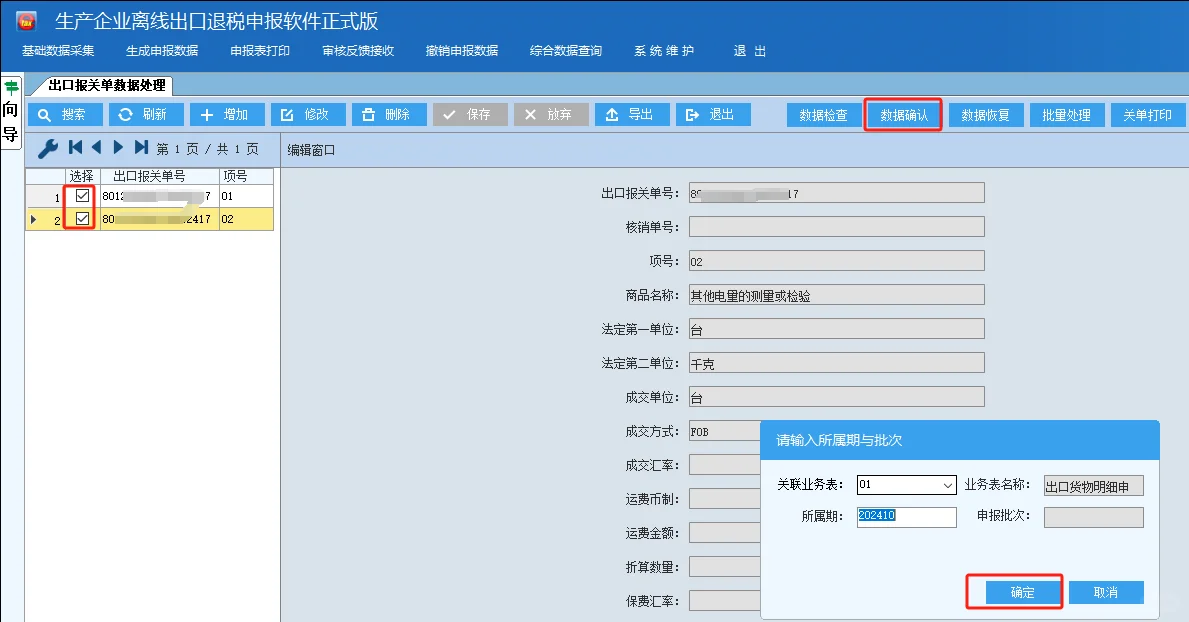Add a new record using 增加
The image size is (1189, 622).
227,114
